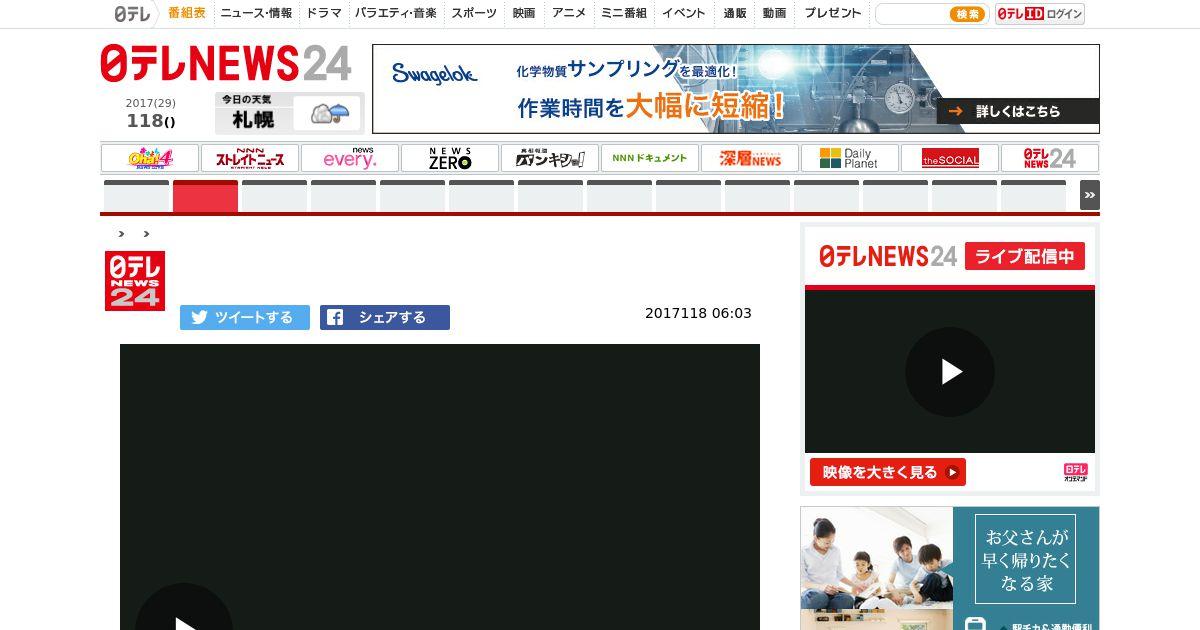Click the Facebook シェアする button
The height and width of the screenshot is (630, 1200).
[385, 317]
